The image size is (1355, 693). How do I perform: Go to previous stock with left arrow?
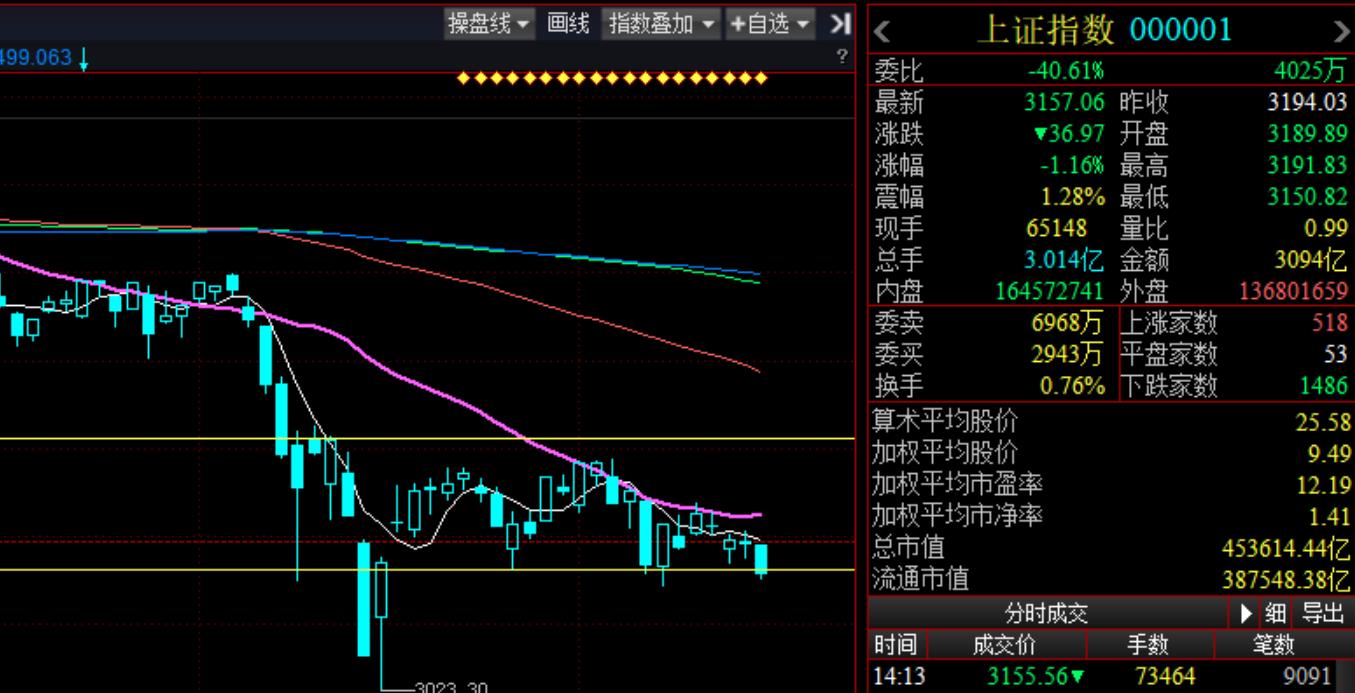click(882, 31)
